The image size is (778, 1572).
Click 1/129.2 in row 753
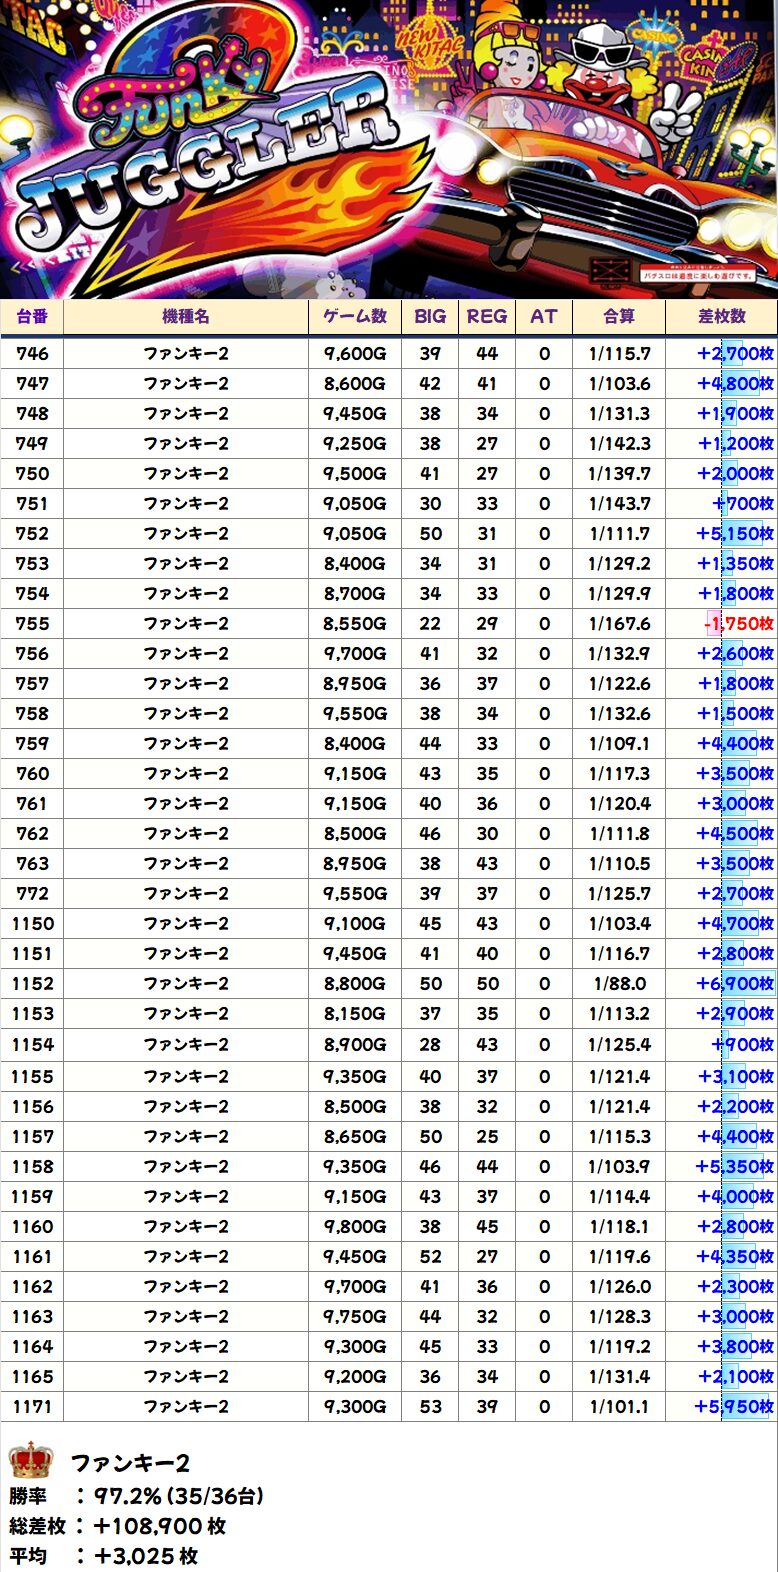tap(619, 563)
